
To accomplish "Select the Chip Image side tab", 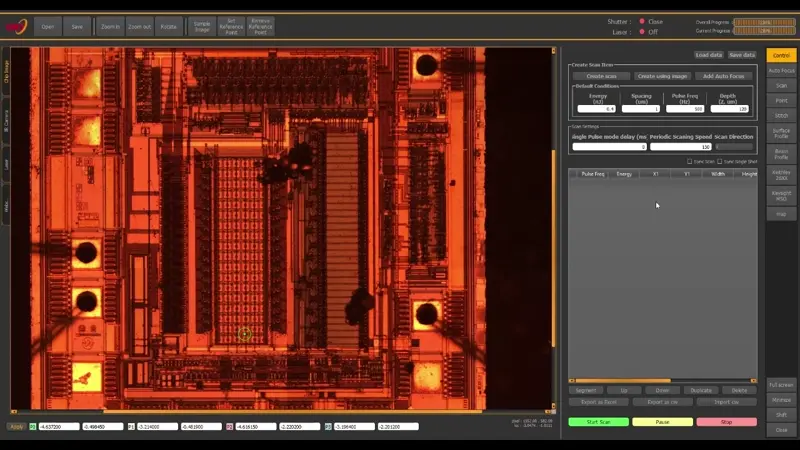I will (x=6, y=72).
